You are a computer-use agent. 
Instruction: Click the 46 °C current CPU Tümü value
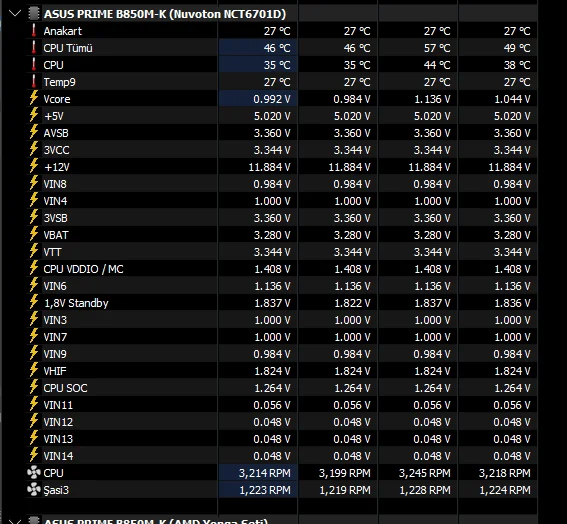[277, 48]
